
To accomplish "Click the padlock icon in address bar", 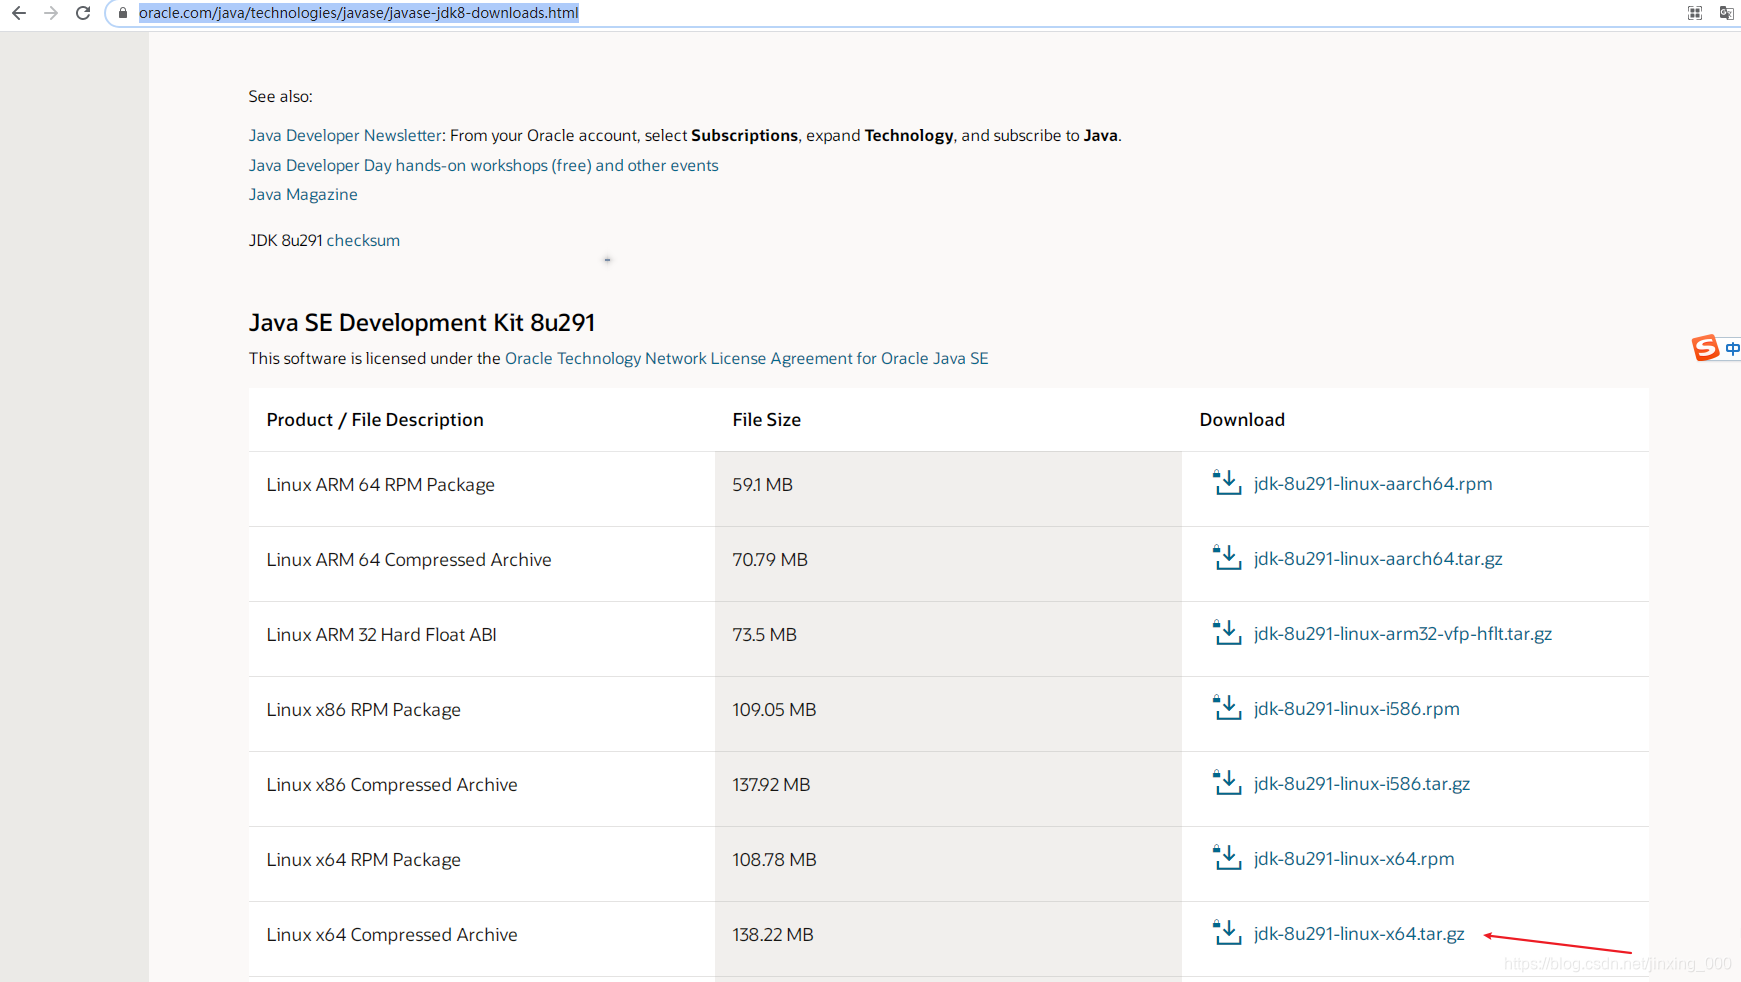I will click(x=123, y=13).
